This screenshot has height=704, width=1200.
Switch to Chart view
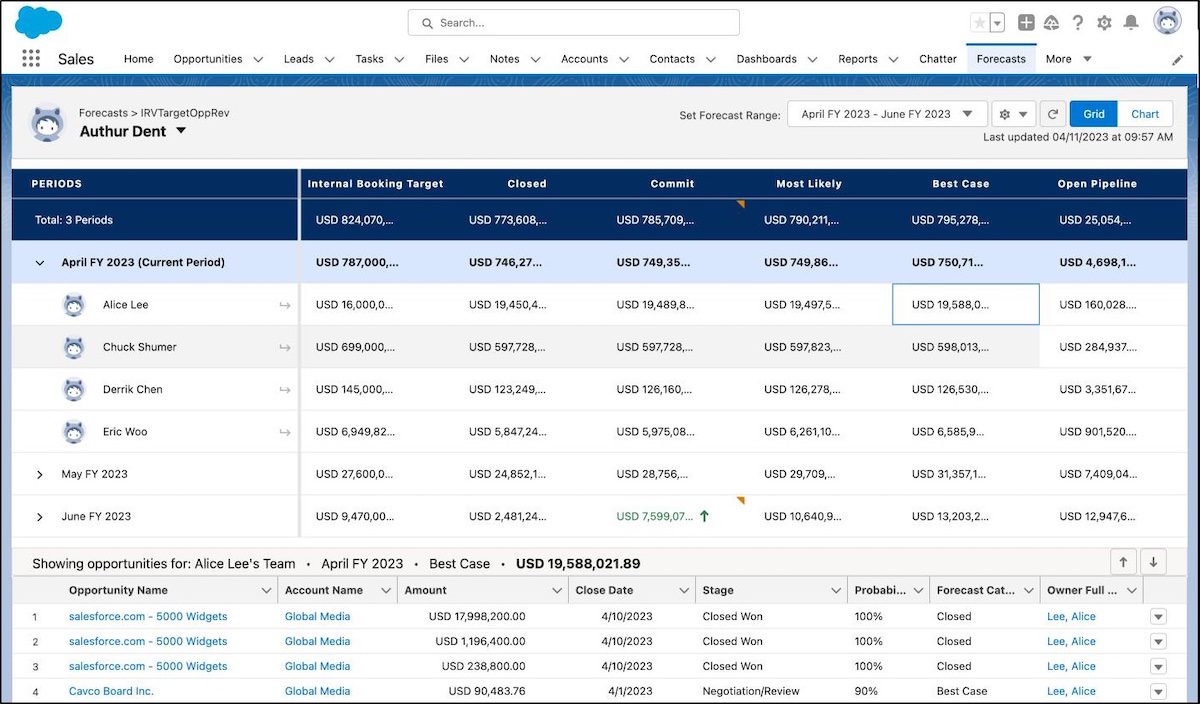pyautogui.click(x=1145, y=114)
